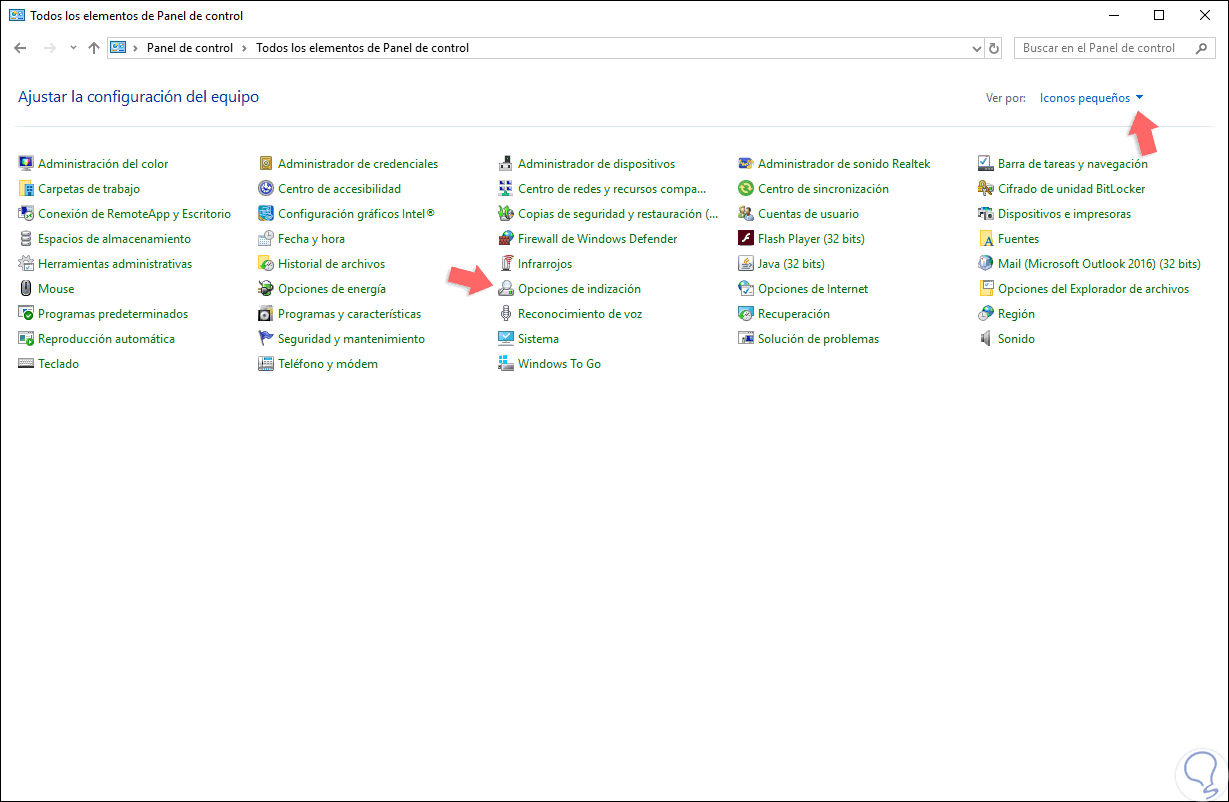Image resolution: width=1229 pixels, height=802 pixels.
Task: Open the Fuentes fonts icon
Action: (x=986, y=239)
